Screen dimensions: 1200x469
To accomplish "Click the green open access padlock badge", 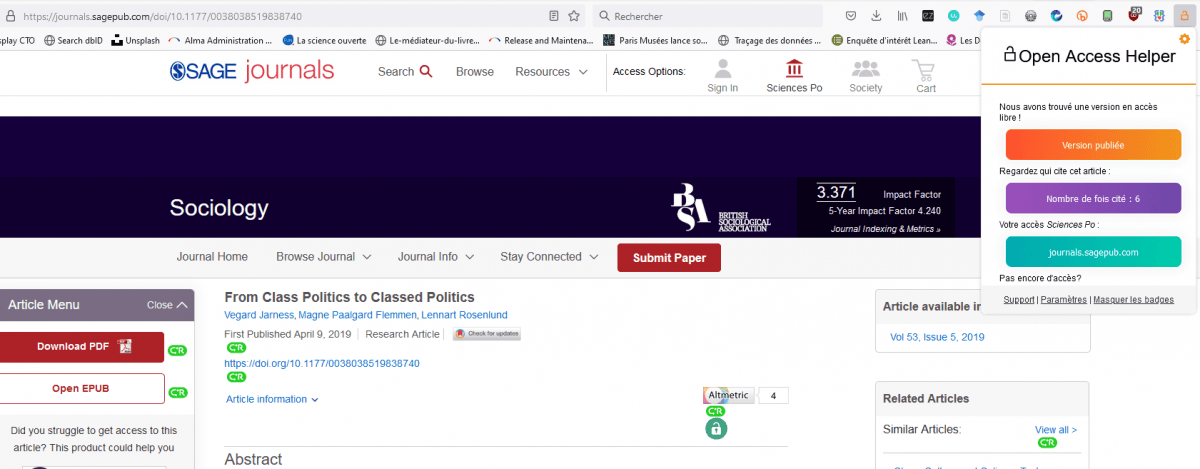I will 715,428.
